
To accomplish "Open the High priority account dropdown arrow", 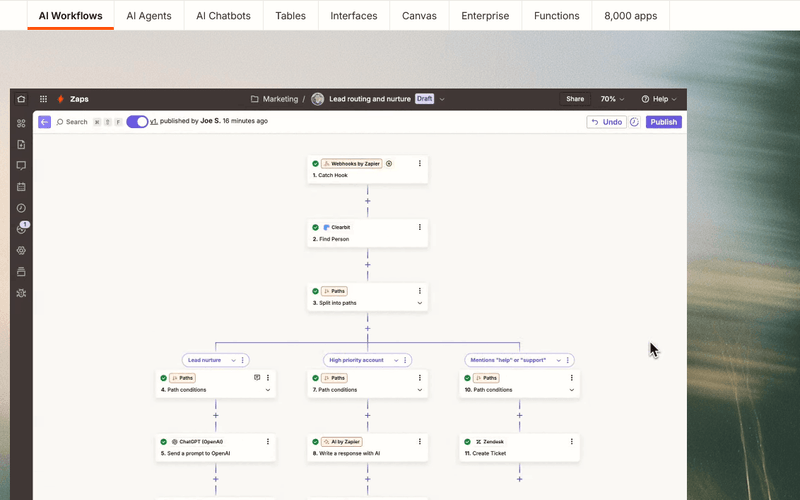I will pyautogui.click(x=396, y=360).
